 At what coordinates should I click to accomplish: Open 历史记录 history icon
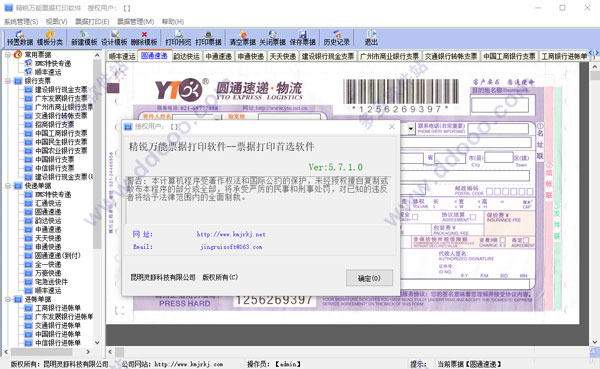337,38
